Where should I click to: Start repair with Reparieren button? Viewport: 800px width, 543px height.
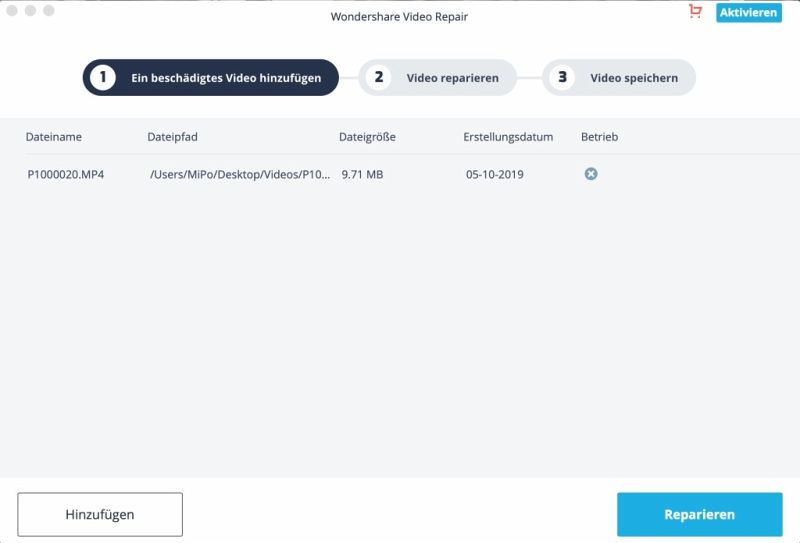[699, 514]
